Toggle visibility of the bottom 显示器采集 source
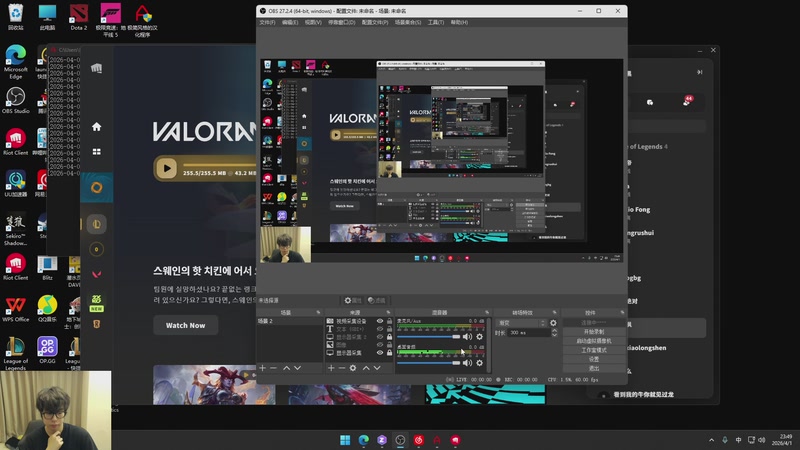The image size is (800, 450). pos(380,353)
